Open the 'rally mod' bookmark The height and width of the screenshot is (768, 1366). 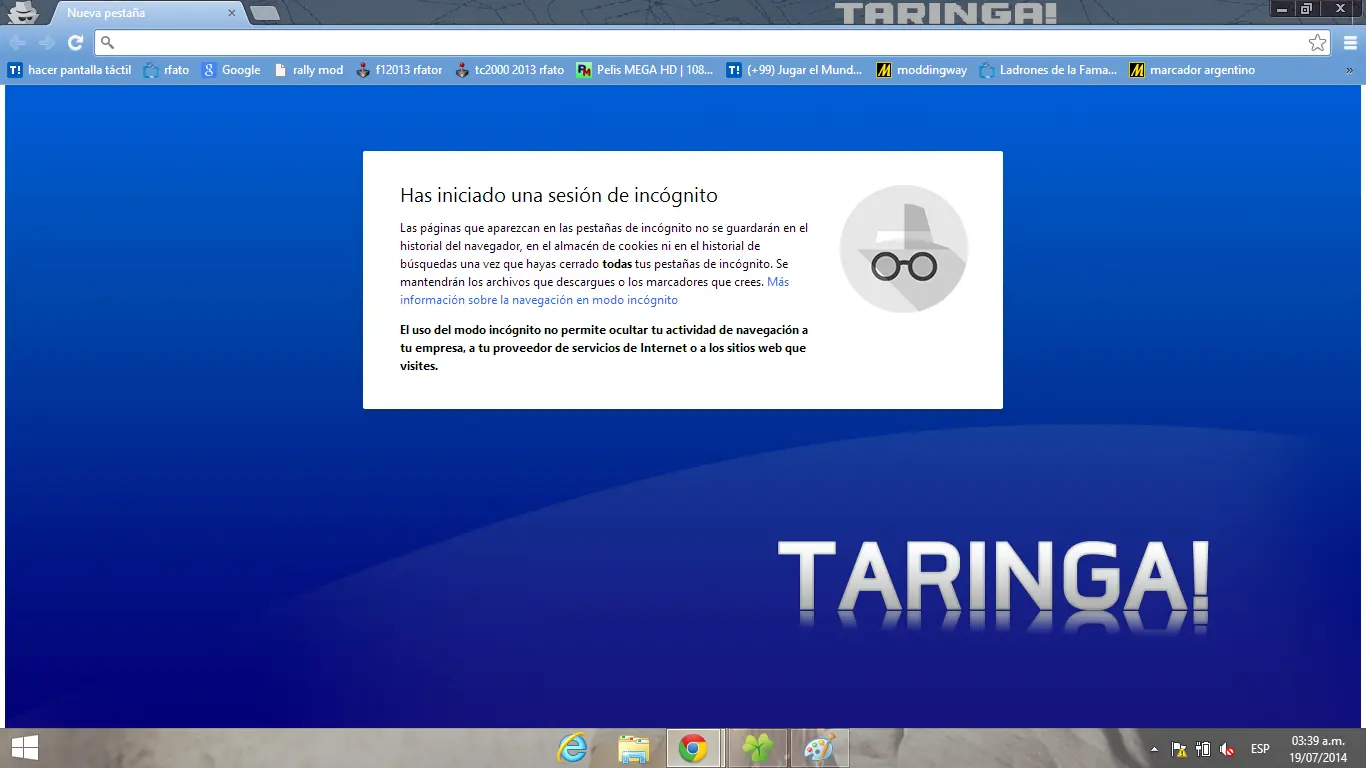coord(308,70)
